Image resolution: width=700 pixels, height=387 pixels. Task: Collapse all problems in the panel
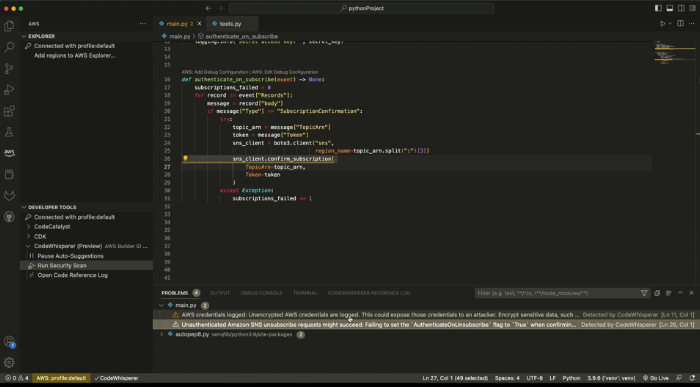[657, 293]
